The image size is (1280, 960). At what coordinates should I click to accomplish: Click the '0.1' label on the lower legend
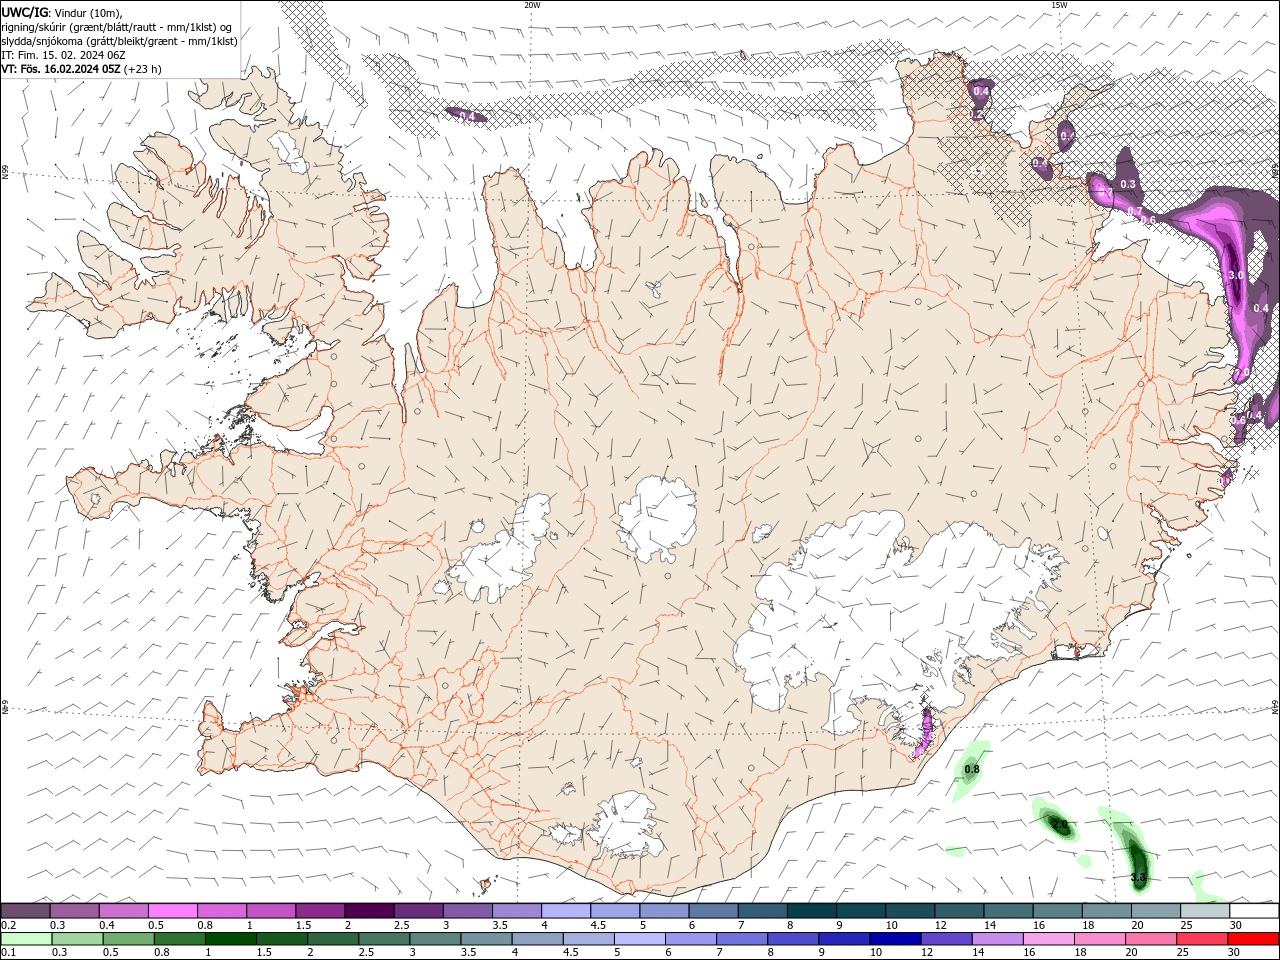(9, 953)
